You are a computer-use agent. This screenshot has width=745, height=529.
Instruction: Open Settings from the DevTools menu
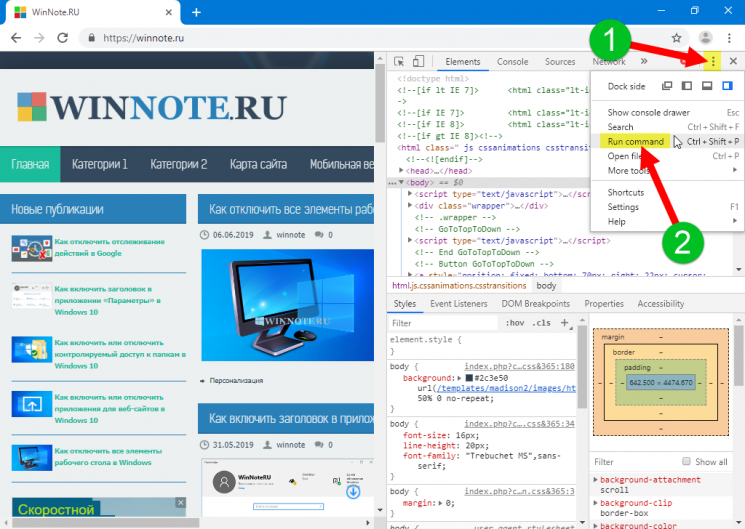tap(667, 207)
